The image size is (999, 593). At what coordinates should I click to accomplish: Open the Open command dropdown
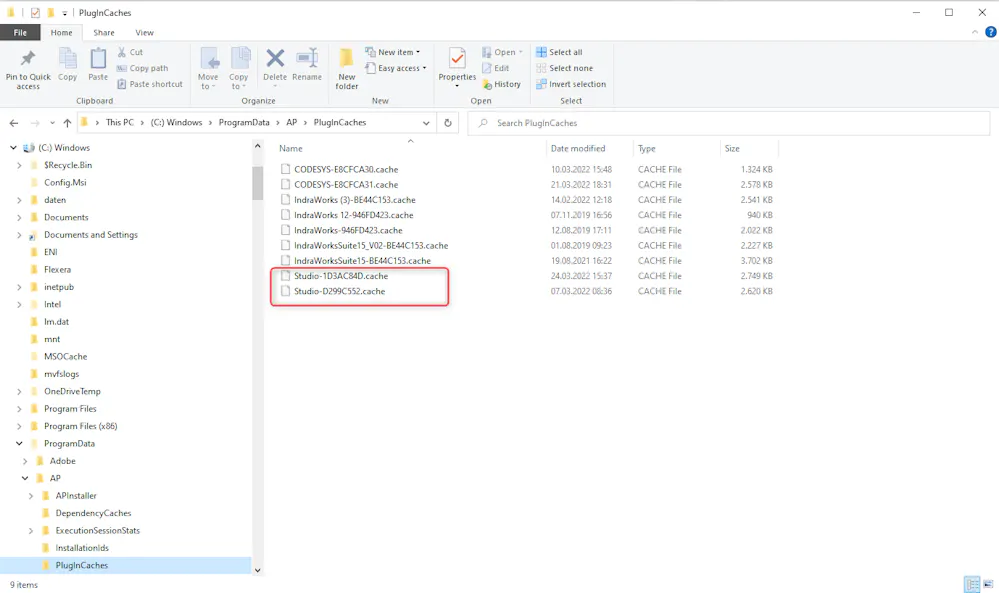502,52
